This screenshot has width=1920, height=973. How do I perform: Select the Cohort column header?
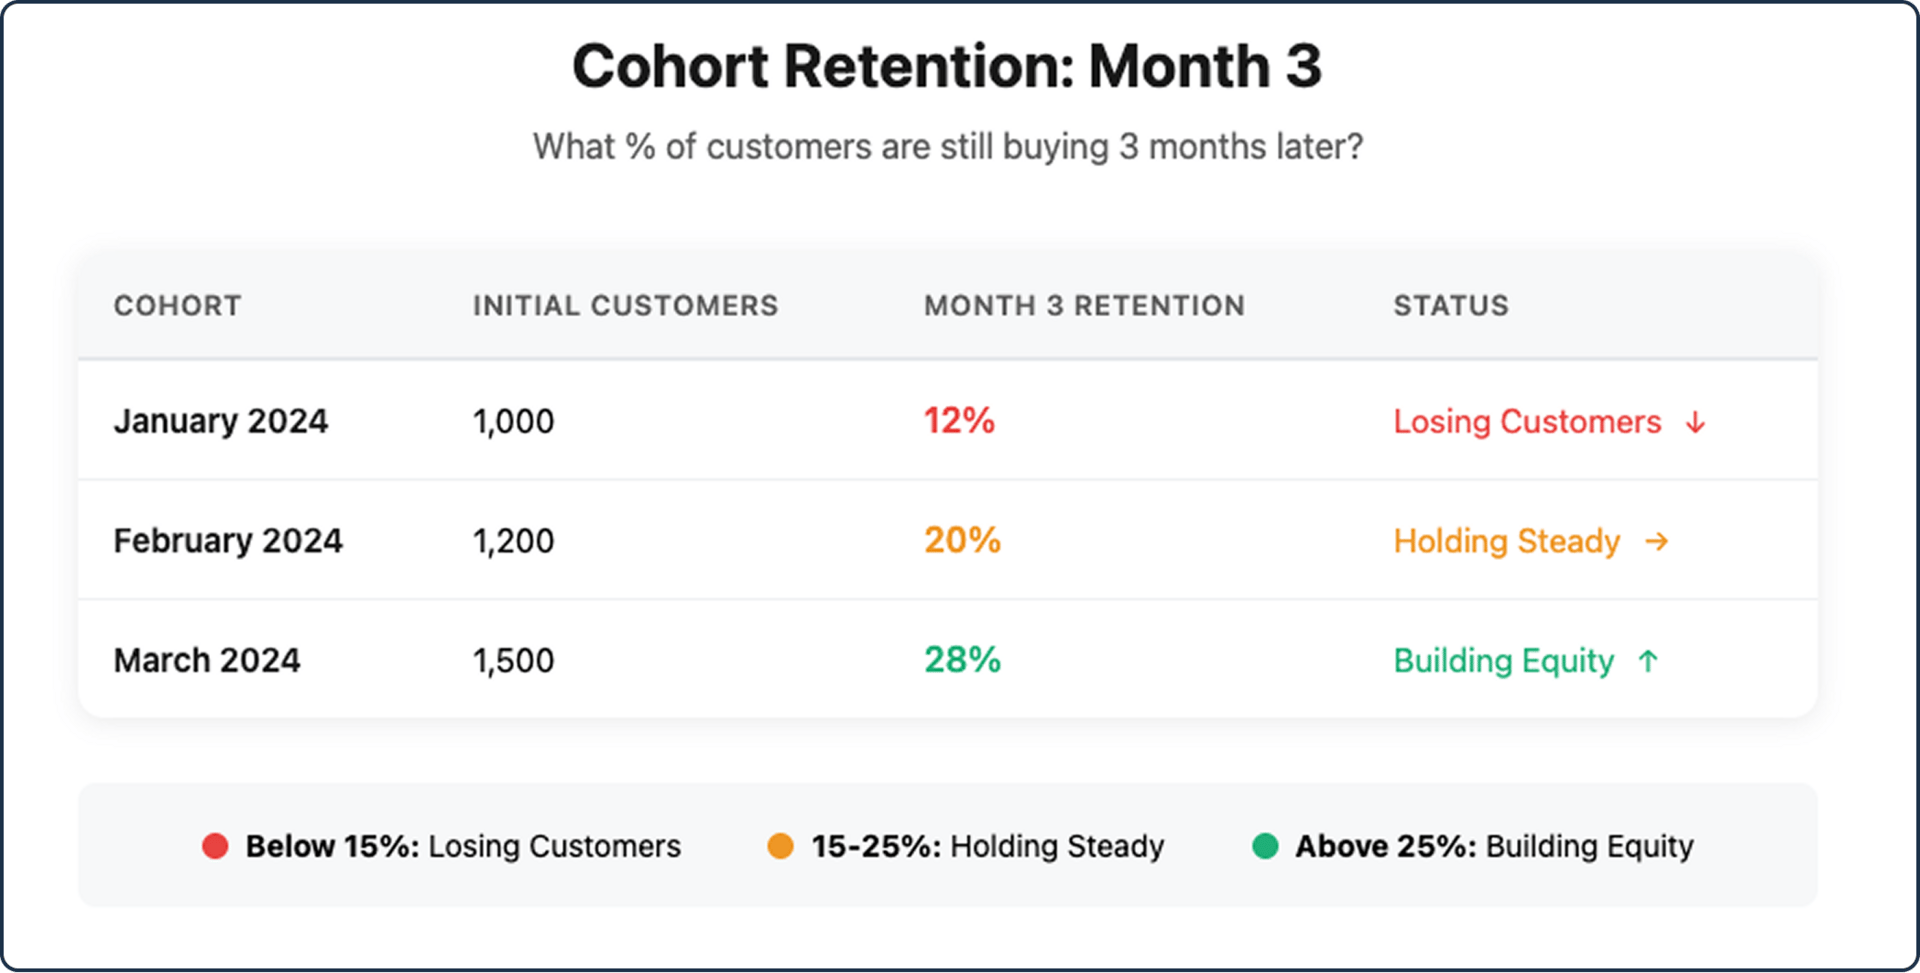click(177, 305)
